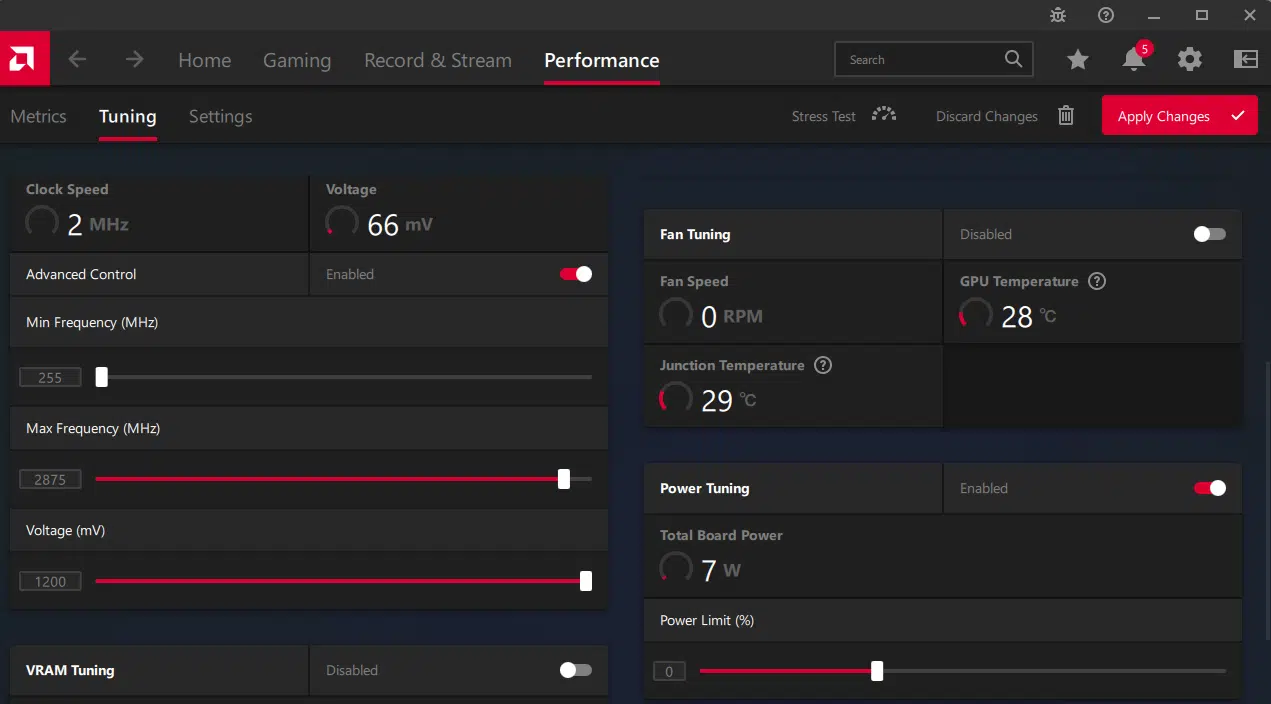Click GPU Temperature help icon

[x=1097, y=281]
